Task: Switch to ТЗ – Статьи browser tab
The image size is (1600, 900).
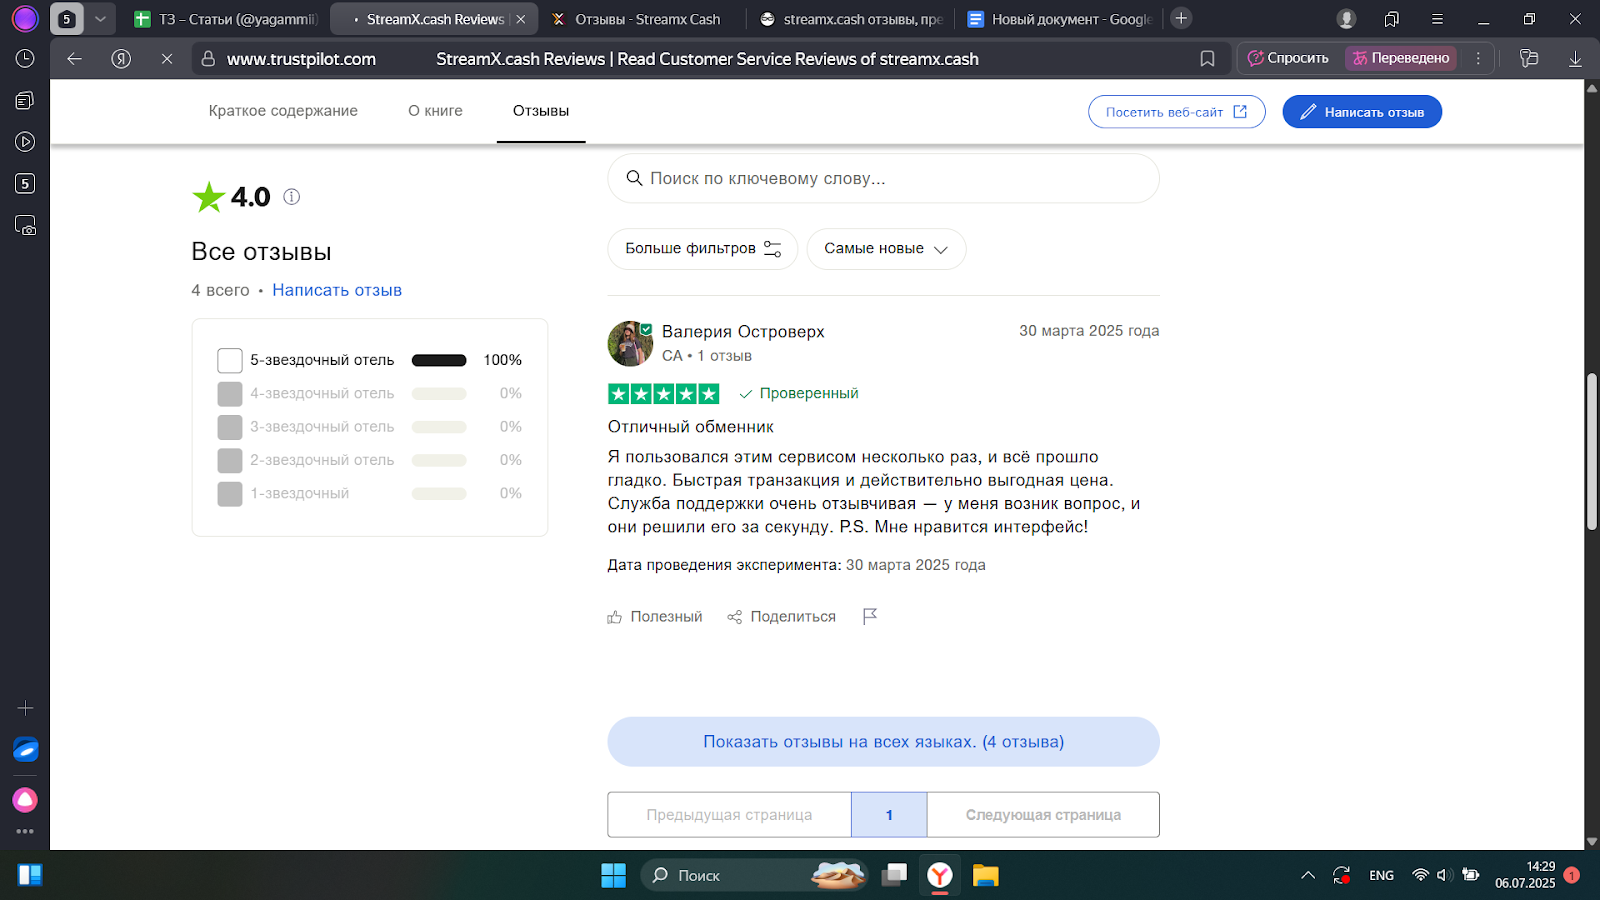Action: 224,19
